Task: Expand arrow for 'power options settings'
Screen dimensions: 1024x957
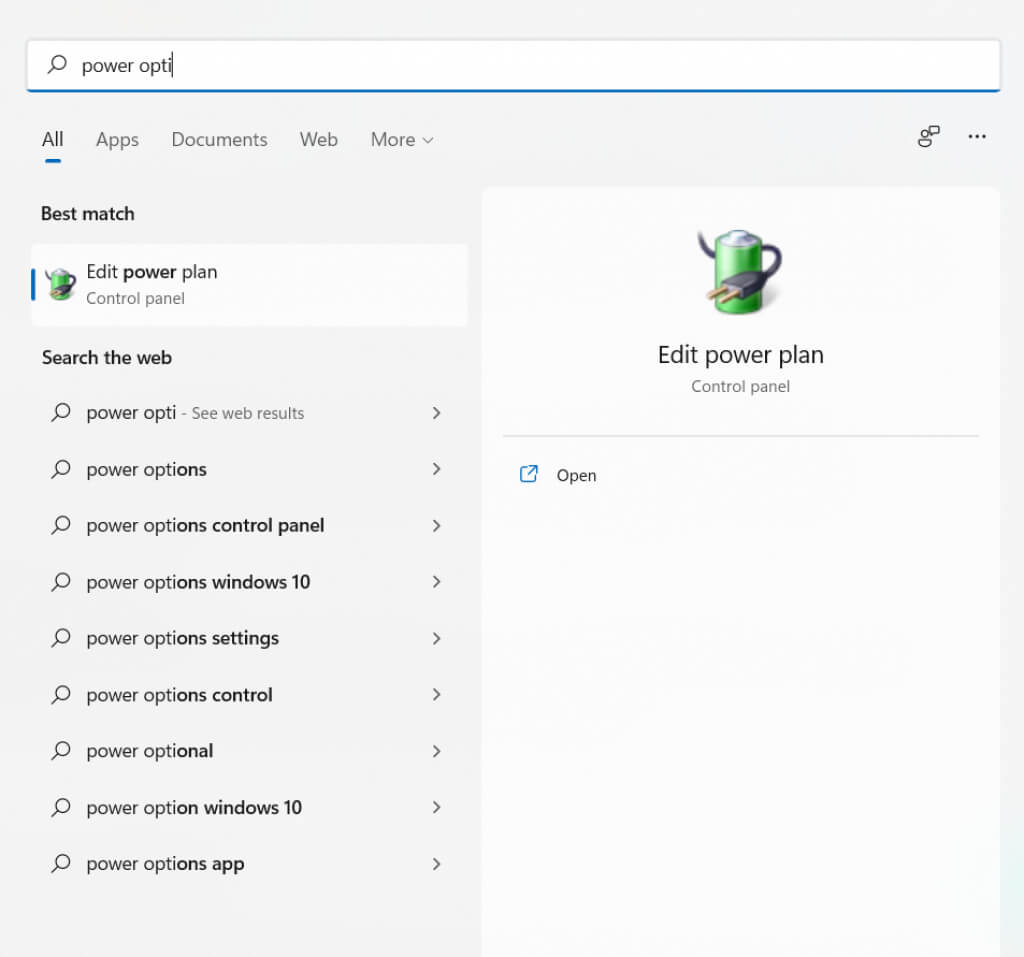Action: 436,638
